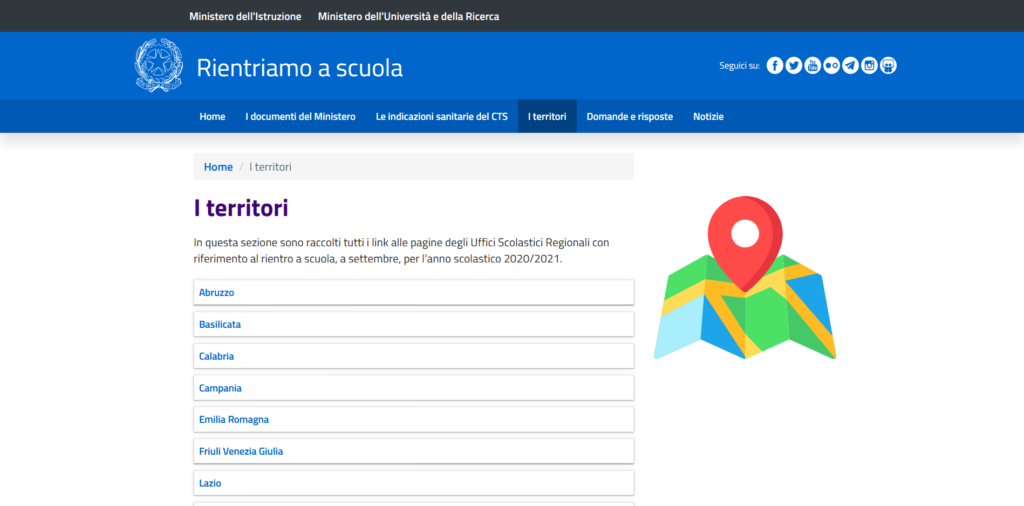Click the Italian Republic emblem logo
Viewport: 1024px width, 506px height.
tap(159, 65)
